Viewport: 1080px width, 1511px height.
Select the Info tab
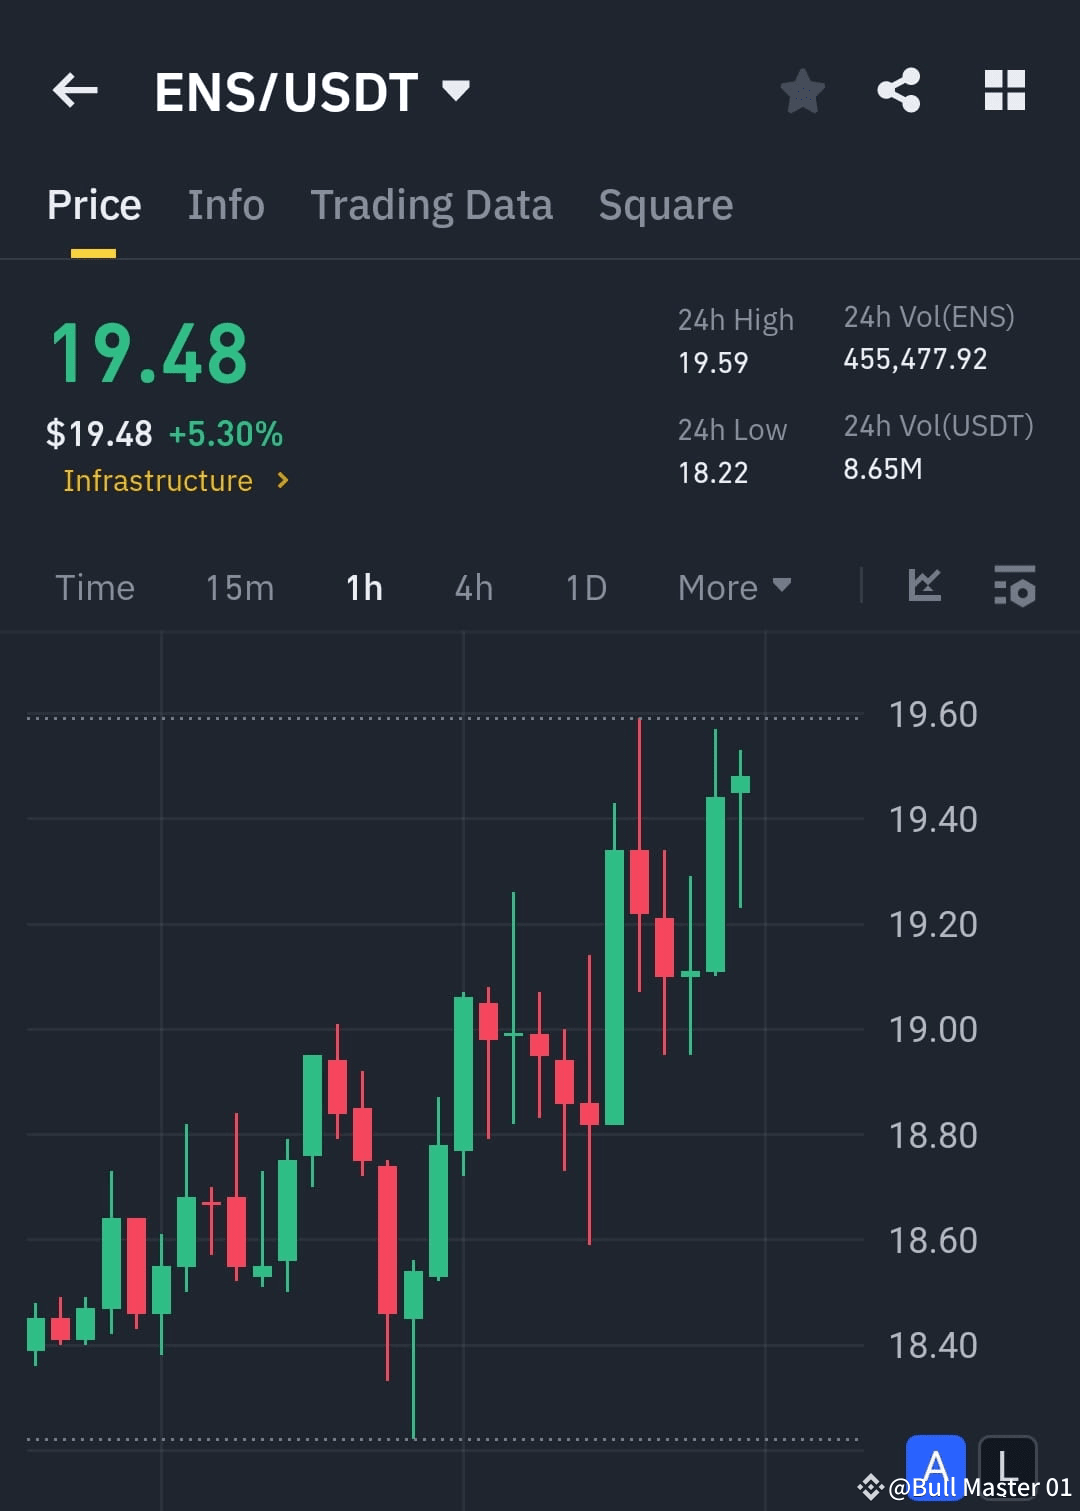coord(225,205)
